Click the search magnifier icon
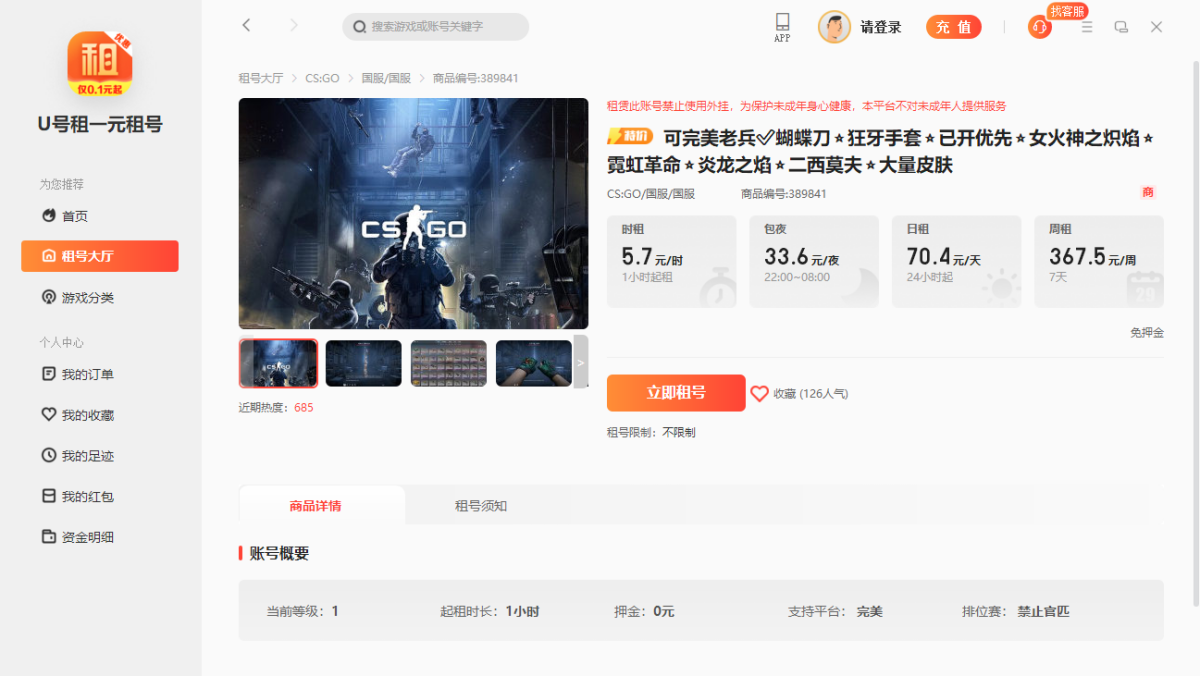Viewport: 1200px width, 676px height. [x=359, y=27]
